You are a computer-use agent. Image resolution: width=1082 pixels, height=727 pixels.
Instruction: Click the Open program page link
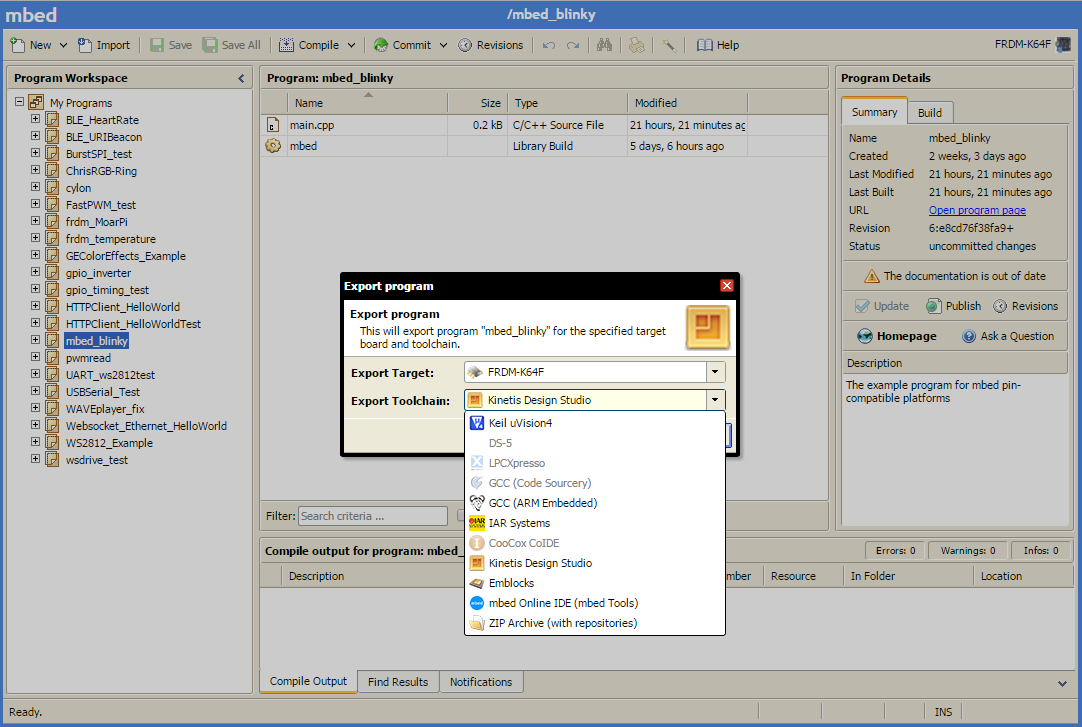[977, 210]
